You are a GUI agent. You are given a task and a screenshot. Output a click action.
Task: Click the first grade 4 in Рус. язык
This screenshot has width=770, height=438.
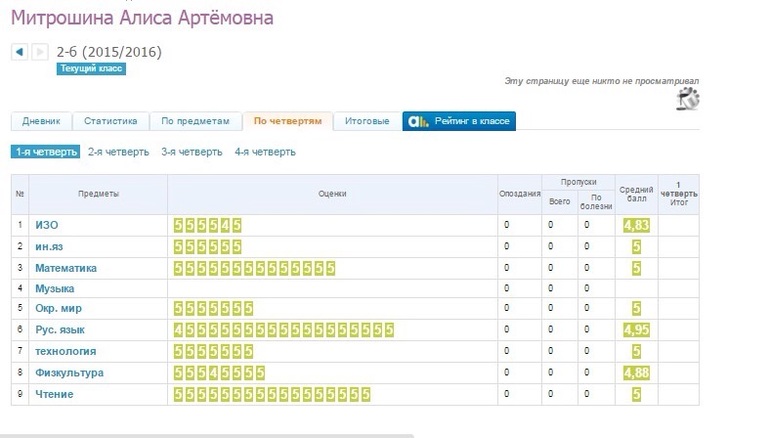179,330
